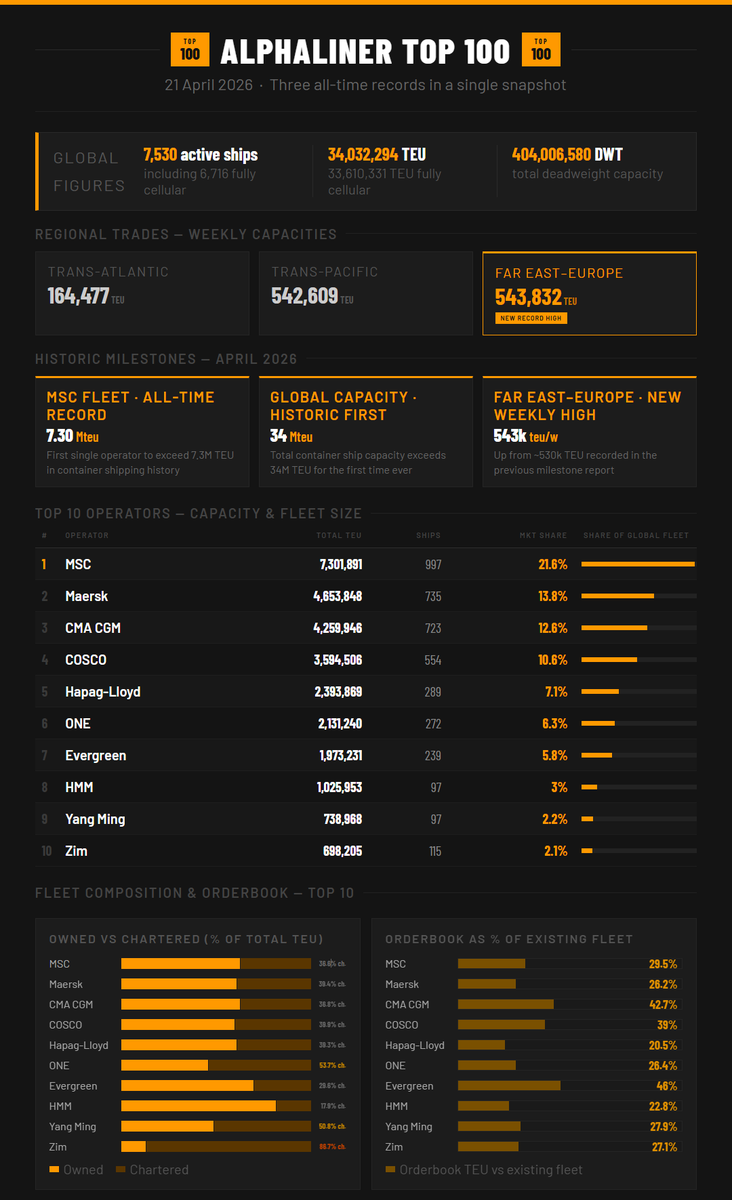Select the 7,530 active ships figure
Image resolution: width=732 pixels, height=1200 pixels.
click(200, 155)
